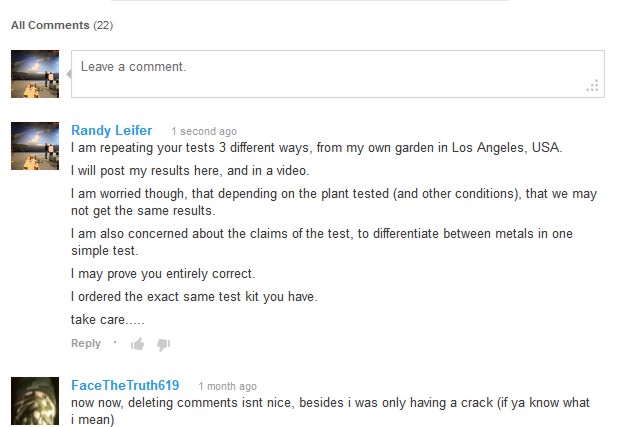Screen dimensions: 628x427
Task: Click the "1 second ago" timestamp
Action: click(x=204, y=132)
